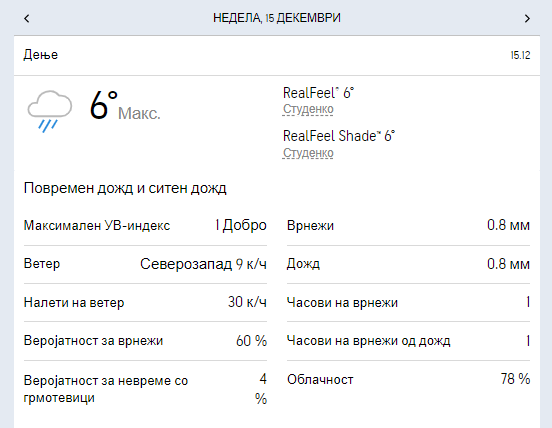The width and height of the screenshot is (552, 428).
Task: Select the Повремен дожд и ситен дожд description
Action: click(125, 188)
